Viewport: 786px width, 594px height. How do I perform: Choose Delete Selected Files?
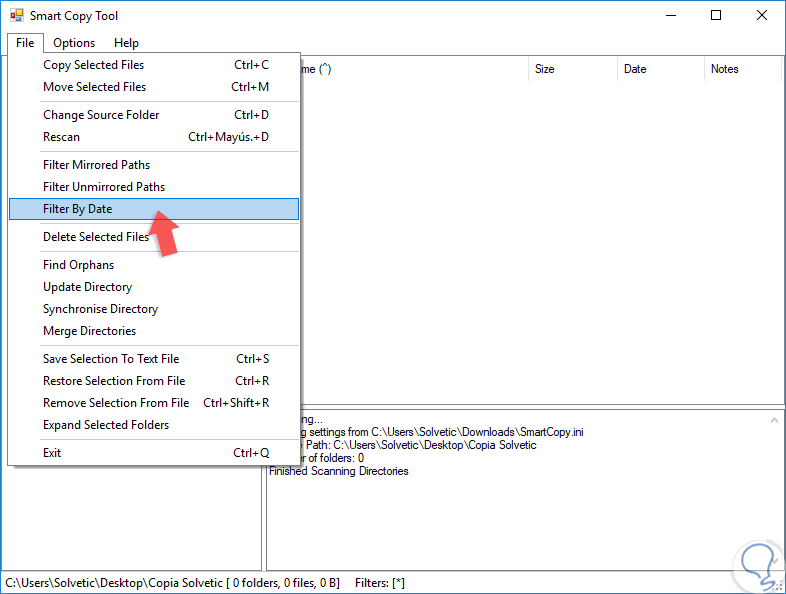[x=154, y=237]
